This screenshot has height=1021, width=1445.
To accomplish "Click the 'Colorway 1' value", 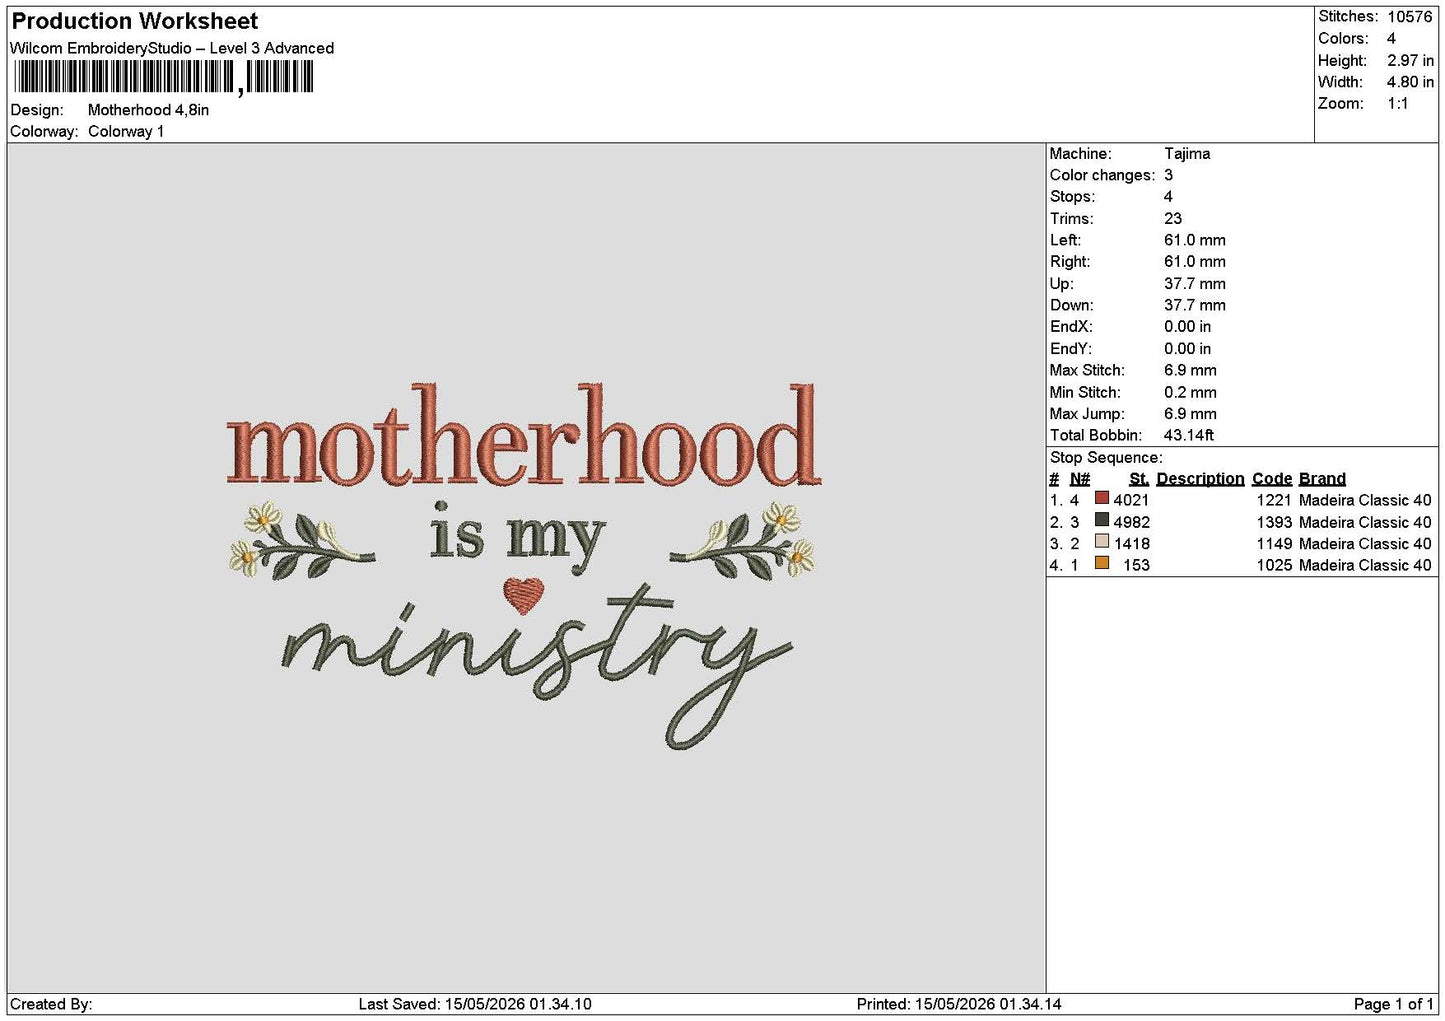I will 126,131.
